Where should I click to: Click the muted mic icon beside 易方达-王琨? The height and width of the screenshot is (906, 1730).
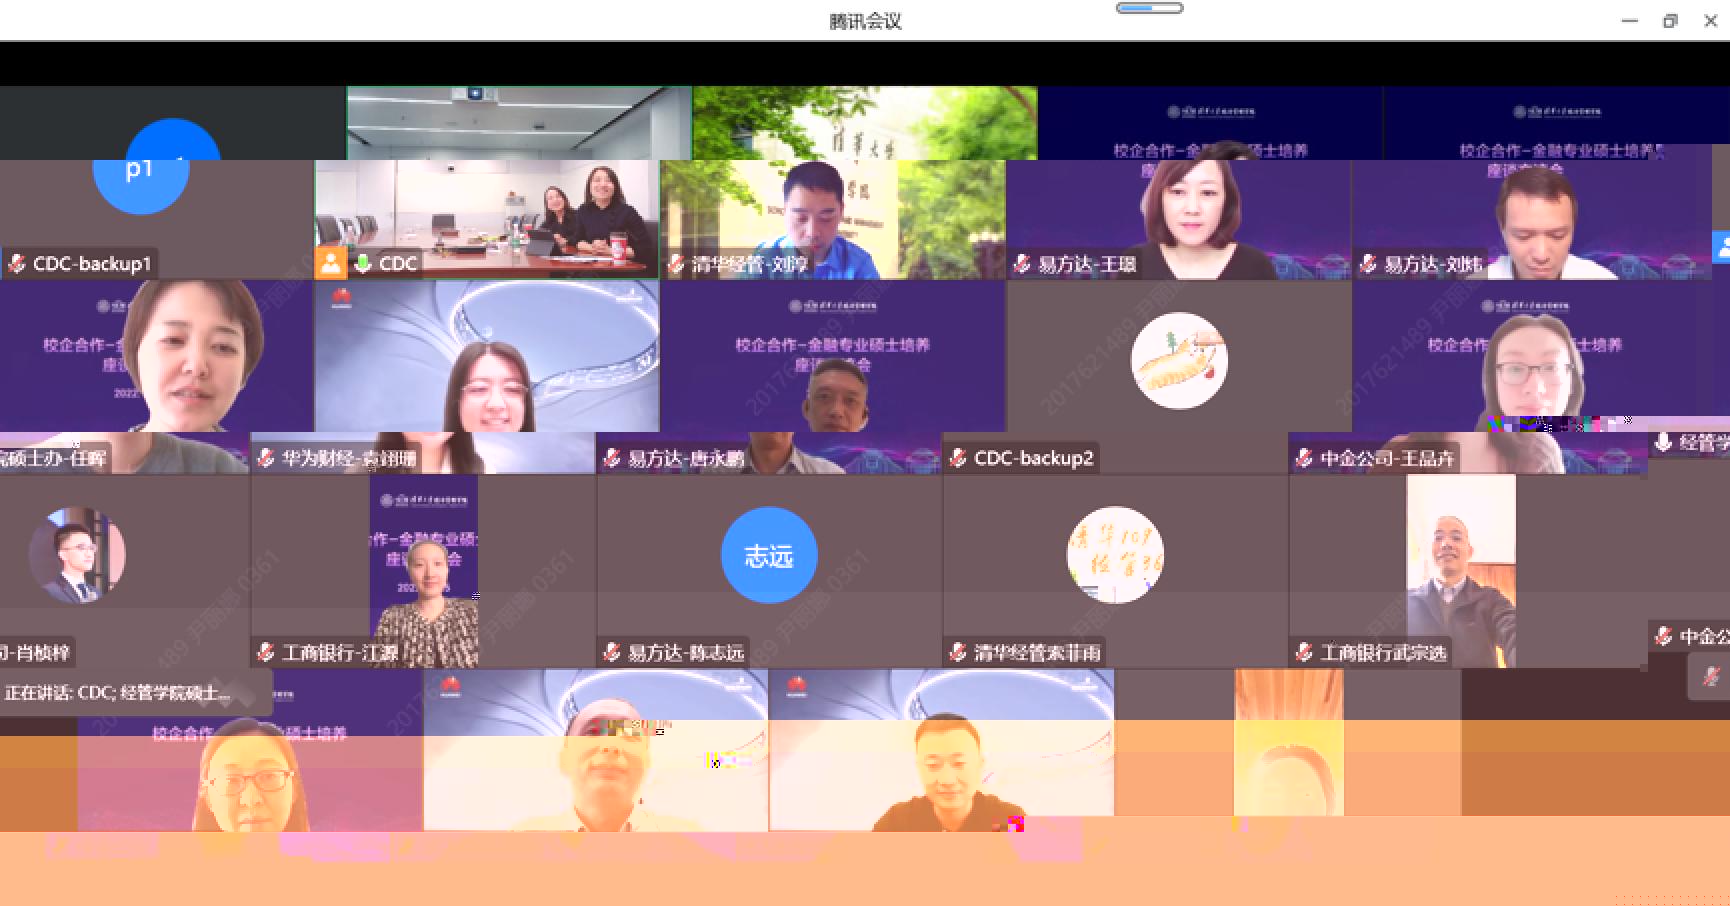coord(1021,264)
